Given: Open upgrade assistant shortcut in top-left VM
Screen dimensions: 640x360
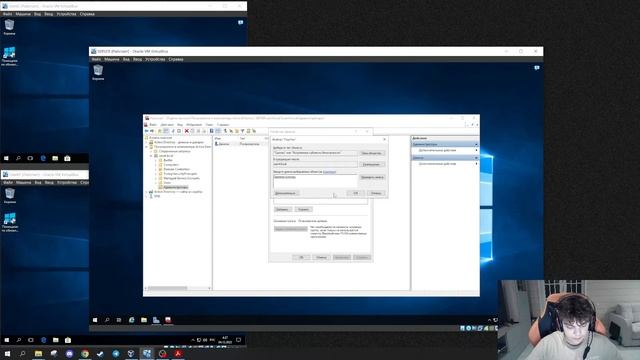Looking at the screenshot, I should tap(9, 56).
